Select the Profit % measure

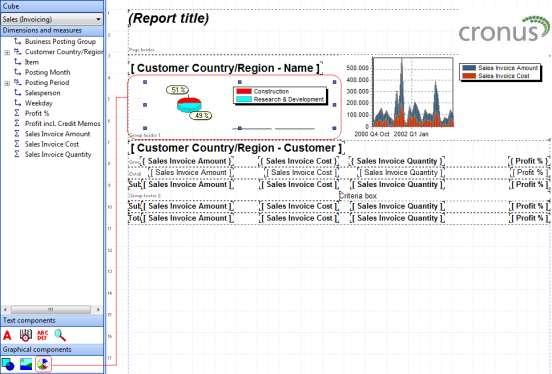coord(37,113)
